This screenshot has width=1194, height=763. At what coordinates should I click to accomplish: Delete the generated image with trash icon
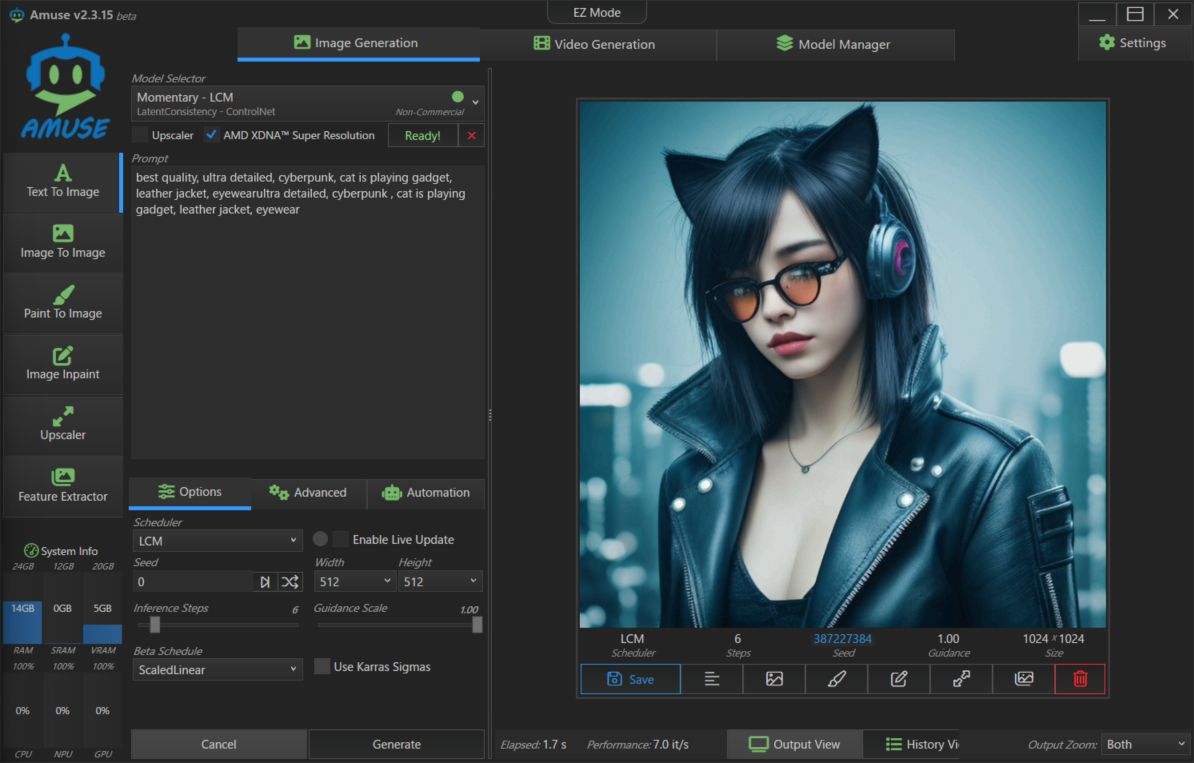pos(1080,679)
